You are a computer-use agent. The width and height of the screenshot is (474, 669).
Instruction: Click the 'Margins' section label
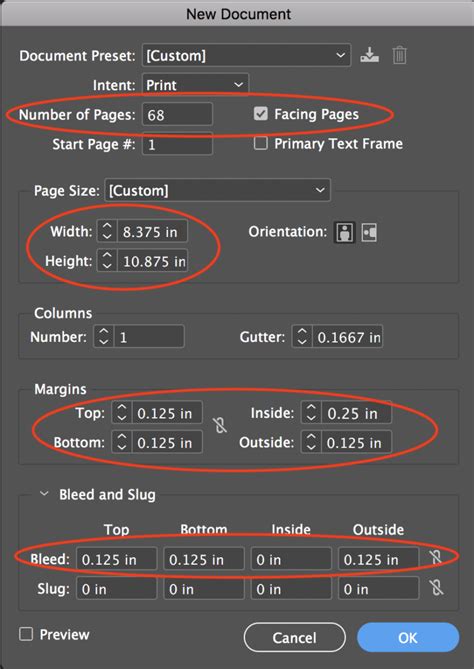(x=60, y=389)
